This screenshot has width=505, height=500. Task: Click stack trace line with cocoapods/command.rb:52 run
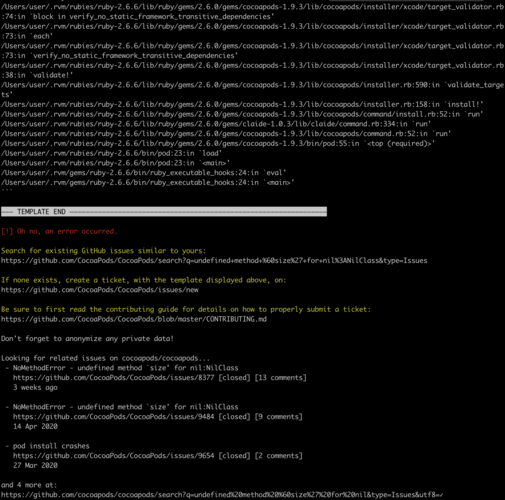[x=226, y=134]
